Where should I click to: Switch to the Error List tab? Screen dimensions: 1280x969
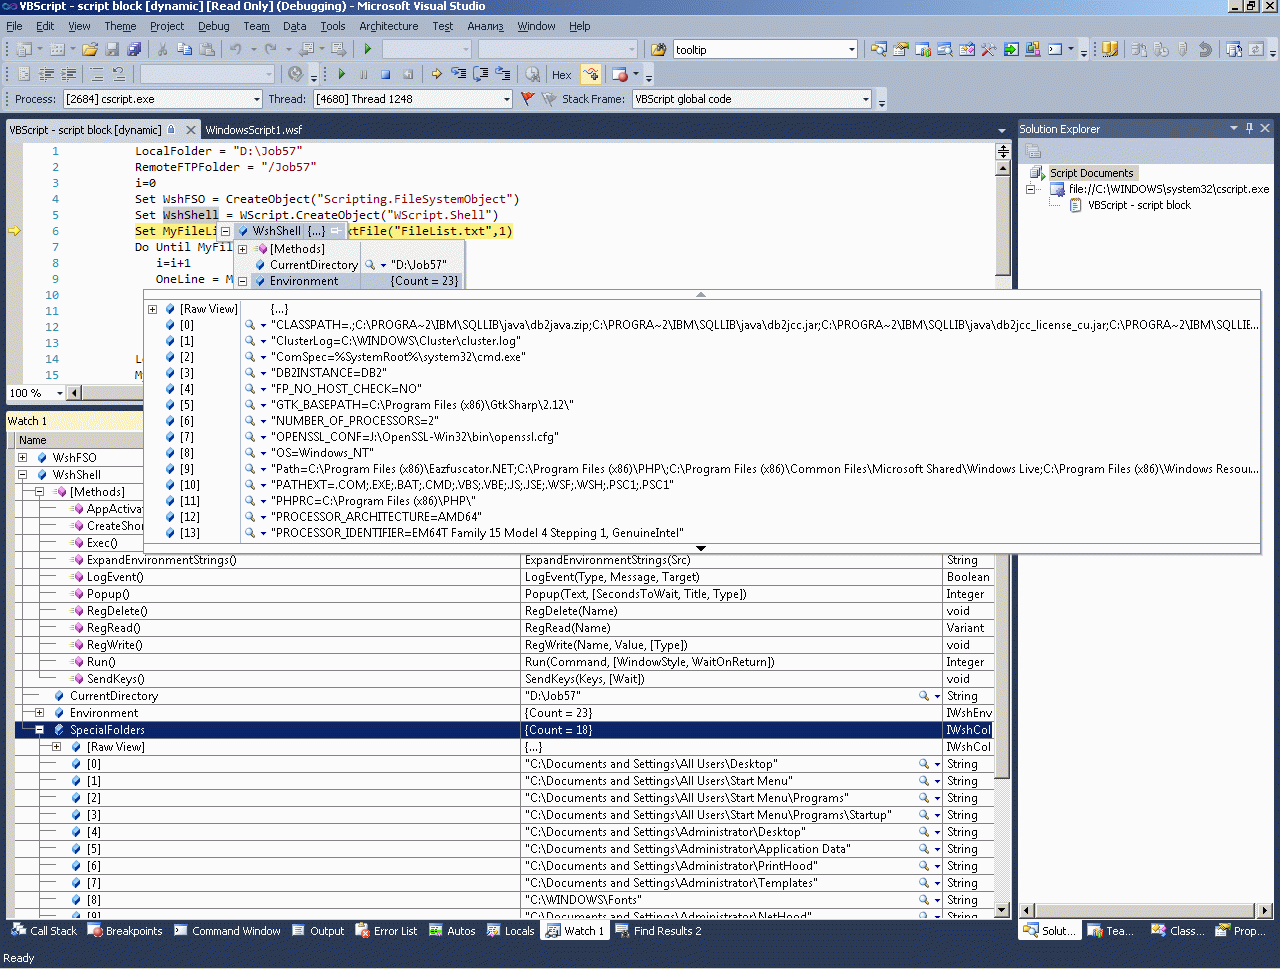[387, 931]
